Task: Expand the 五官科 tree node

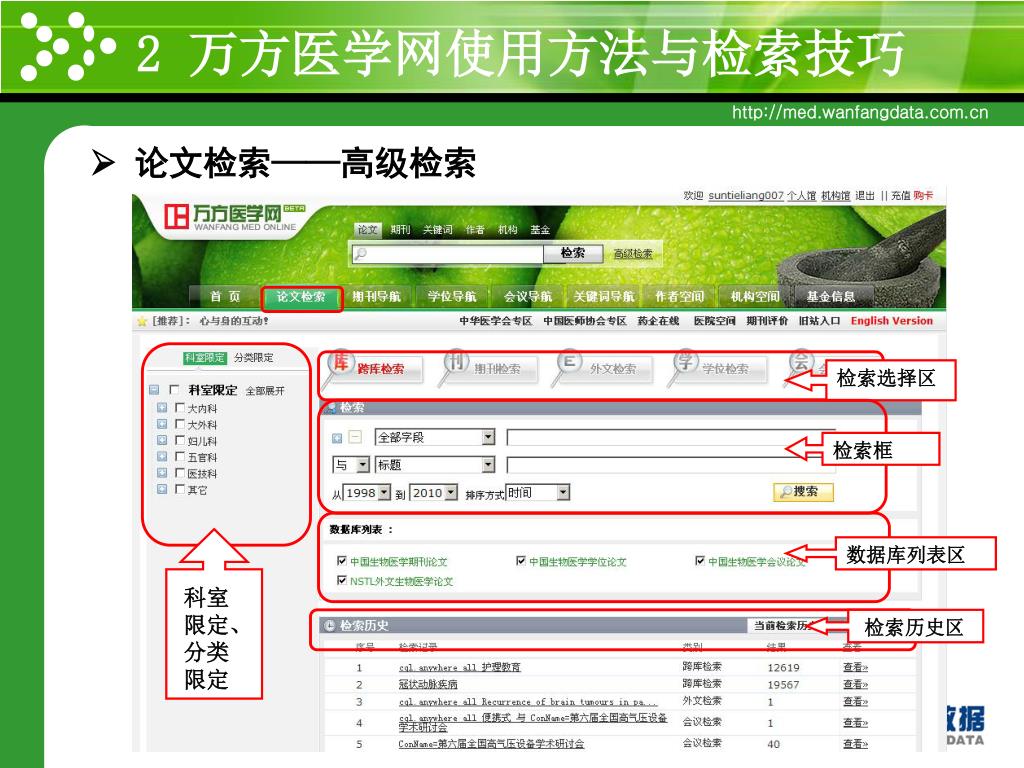Action: click(162, 456)
